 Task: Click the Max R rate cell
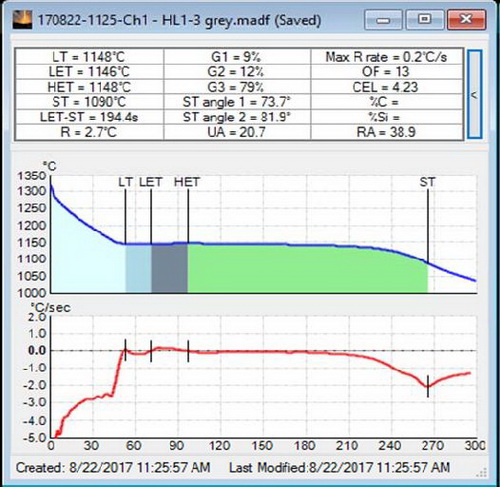click(x=387, y=57)
